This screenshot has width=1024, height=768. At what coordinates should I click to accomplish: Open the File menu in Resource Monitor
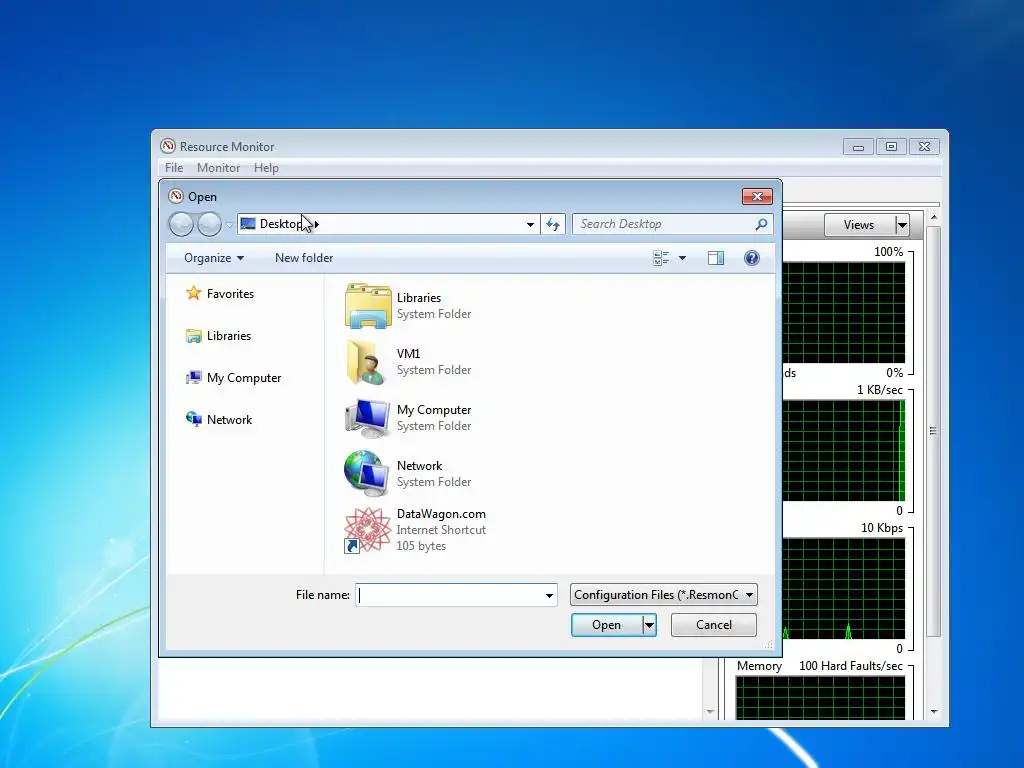[x=174, y=168]
